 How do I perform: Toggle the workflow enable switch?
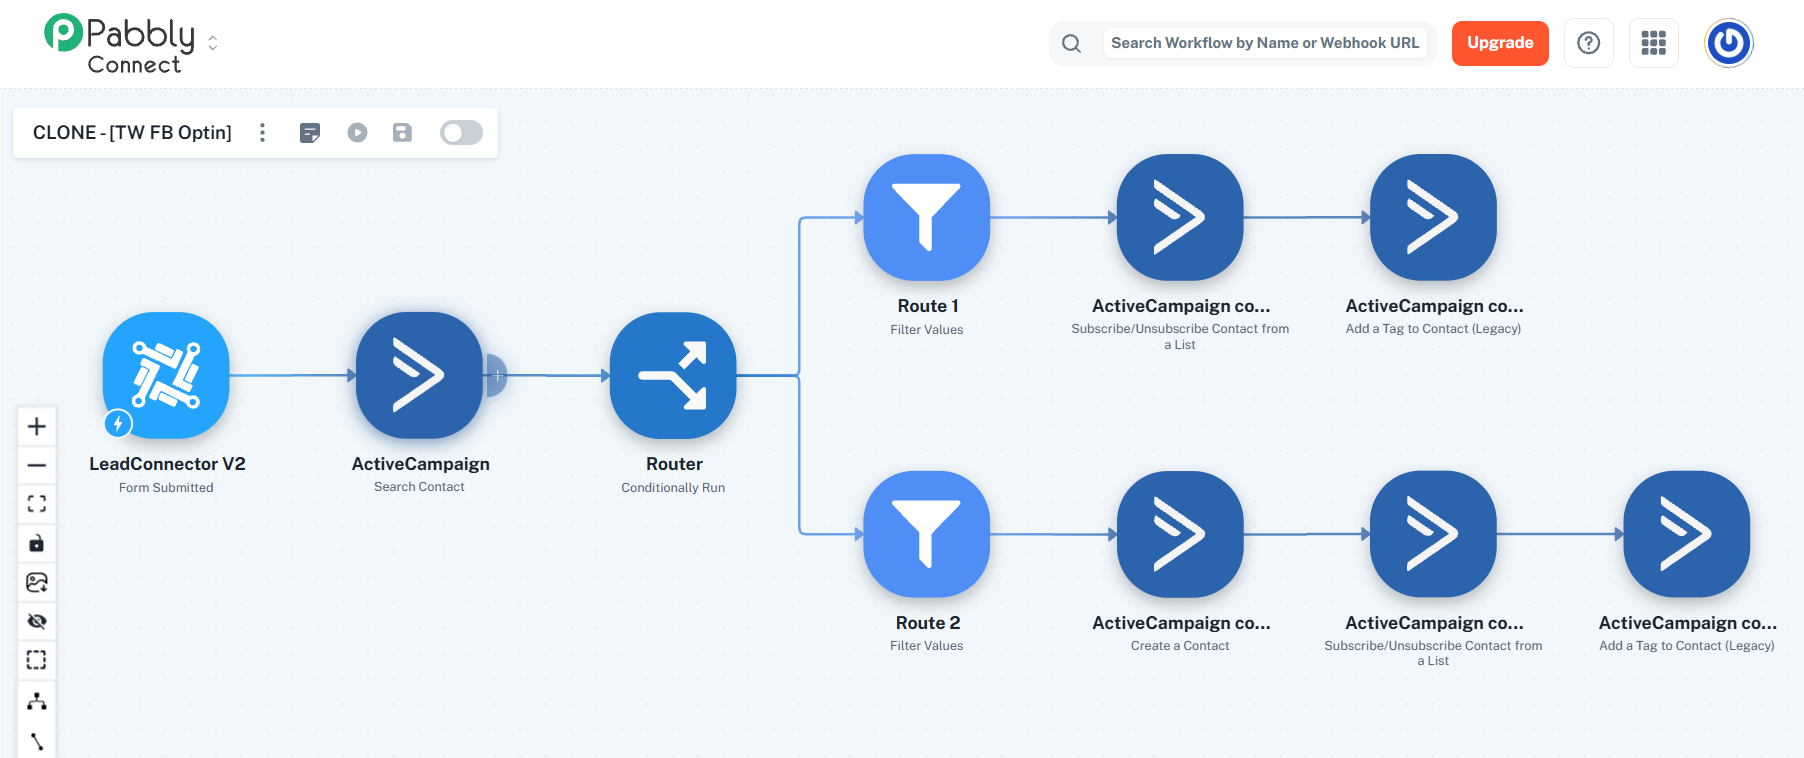coord(461,133)
